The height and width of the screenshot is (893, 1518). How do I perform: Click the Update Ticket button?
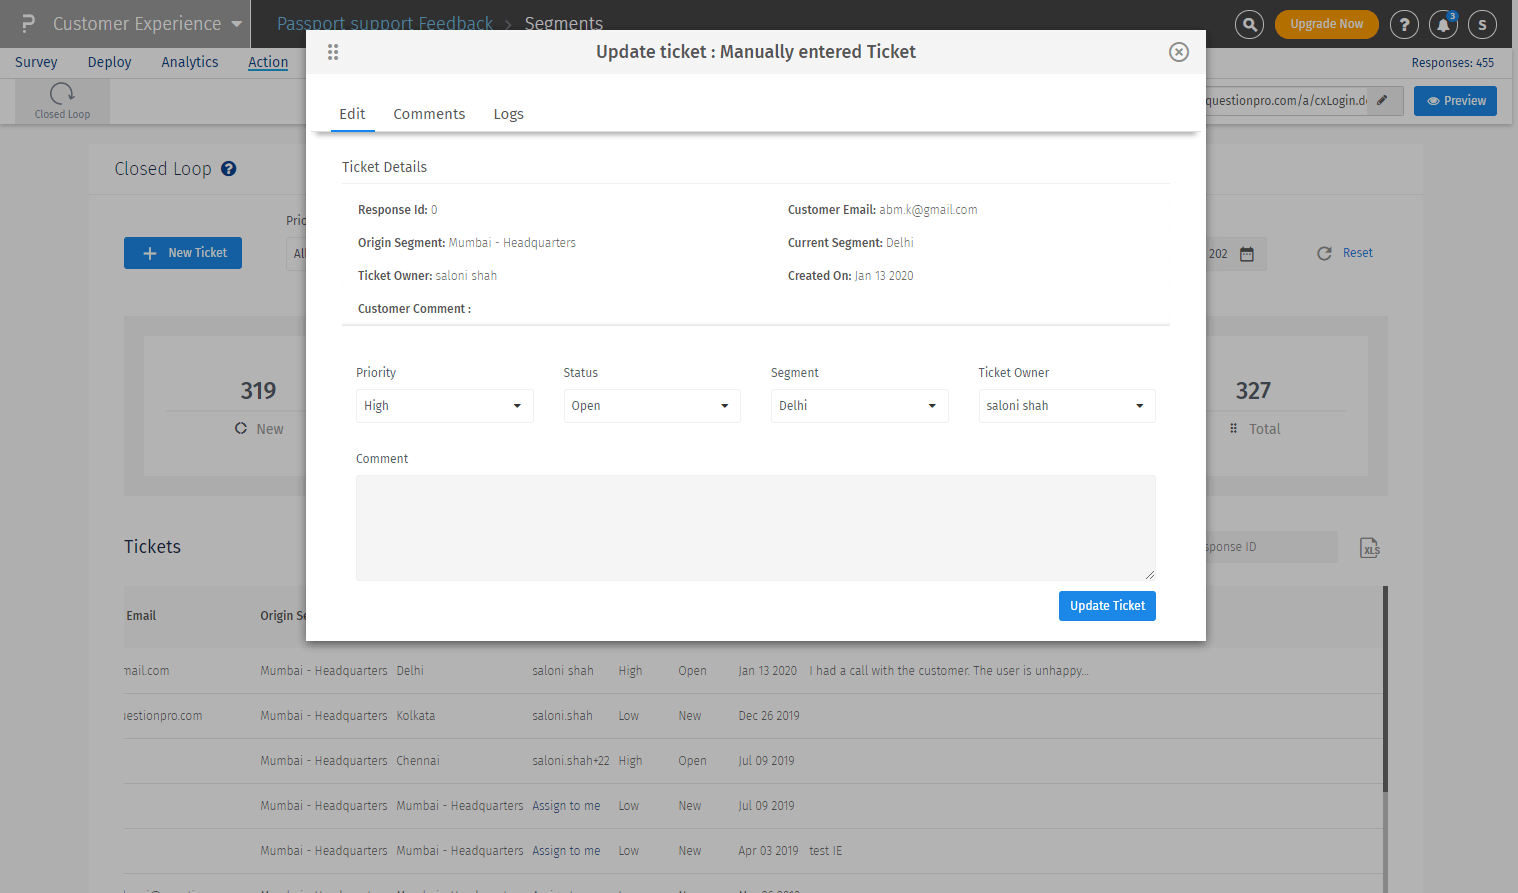point(1107,606)
